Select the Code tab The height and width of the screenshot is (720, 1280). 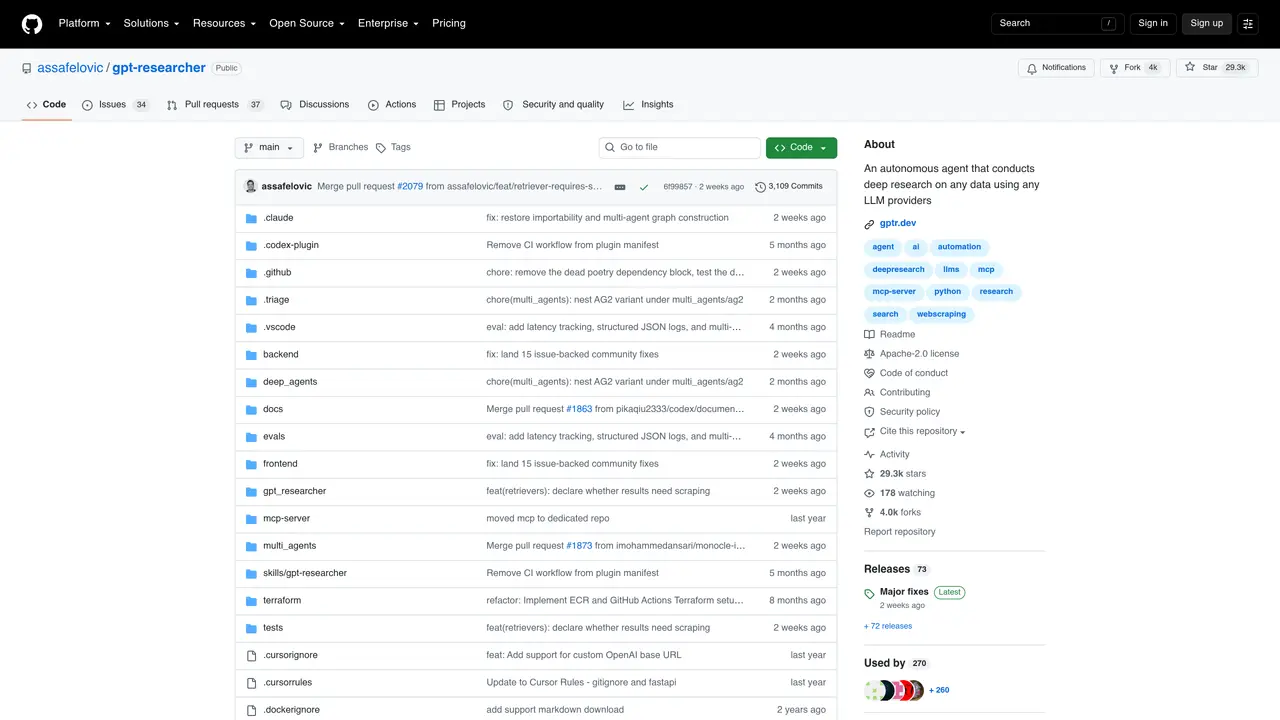(46, 105)
